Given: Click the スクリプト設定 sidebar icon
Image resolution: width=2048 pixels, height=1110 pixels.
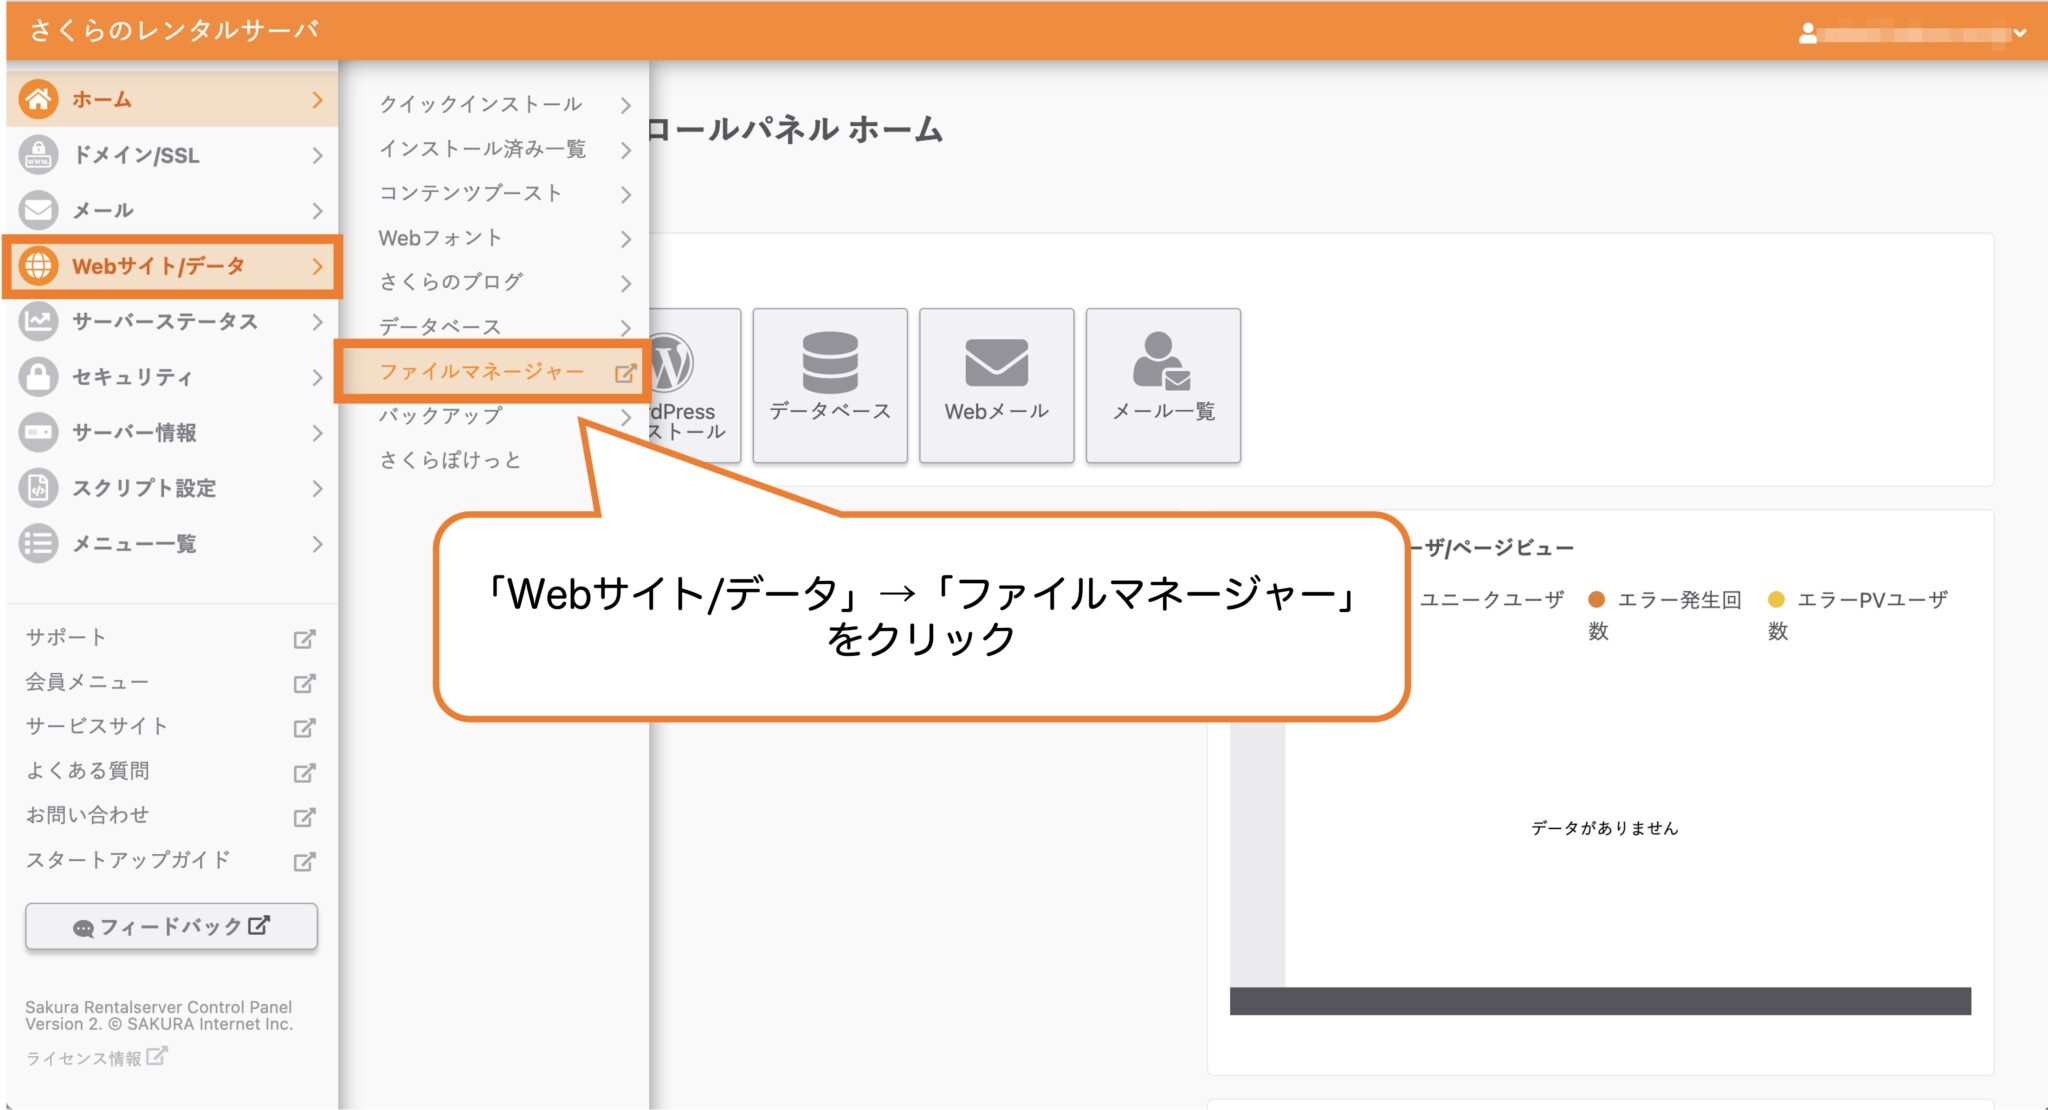Looking at the screenshot, I should pos(38,489).
